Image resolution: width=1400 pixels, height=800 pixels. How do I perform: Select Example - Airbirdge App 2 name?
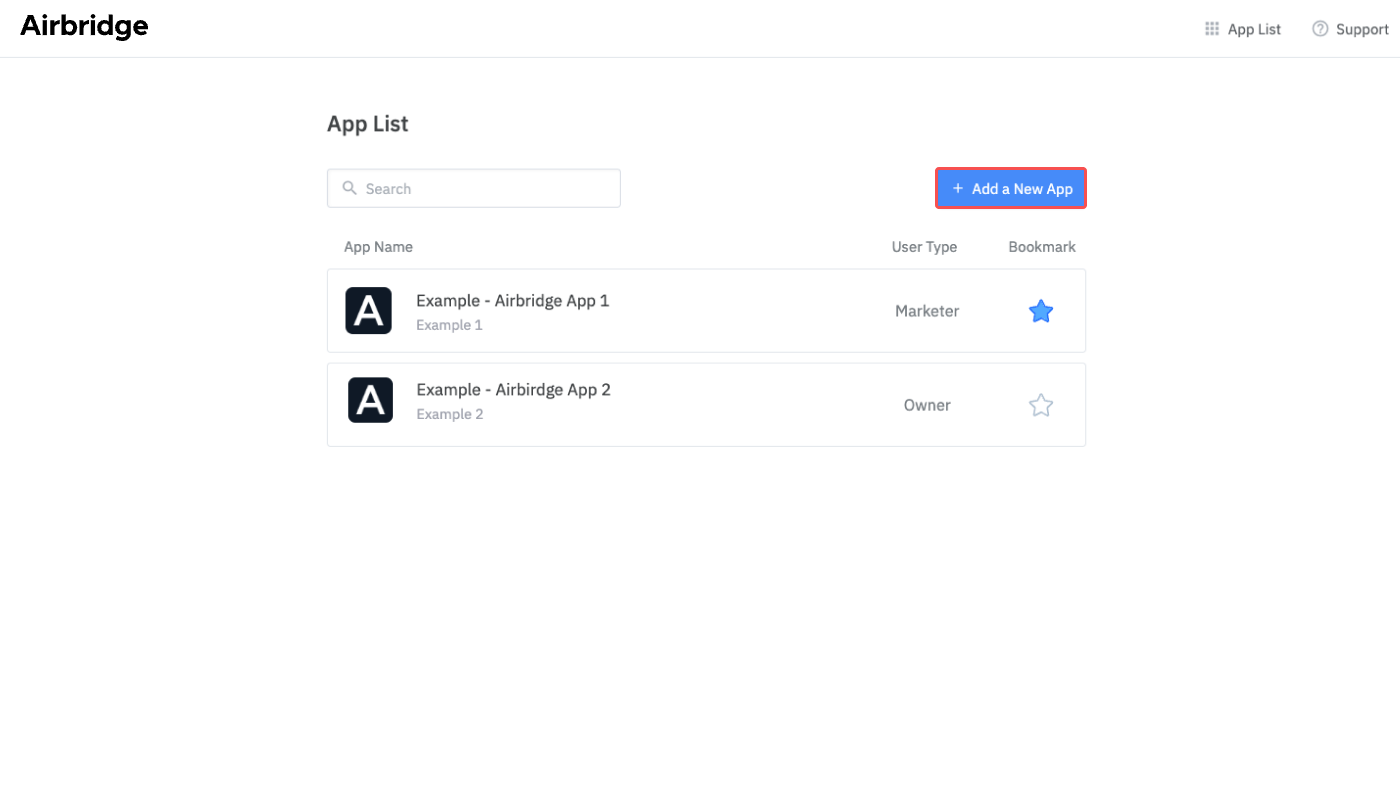[x=513, y=389]
